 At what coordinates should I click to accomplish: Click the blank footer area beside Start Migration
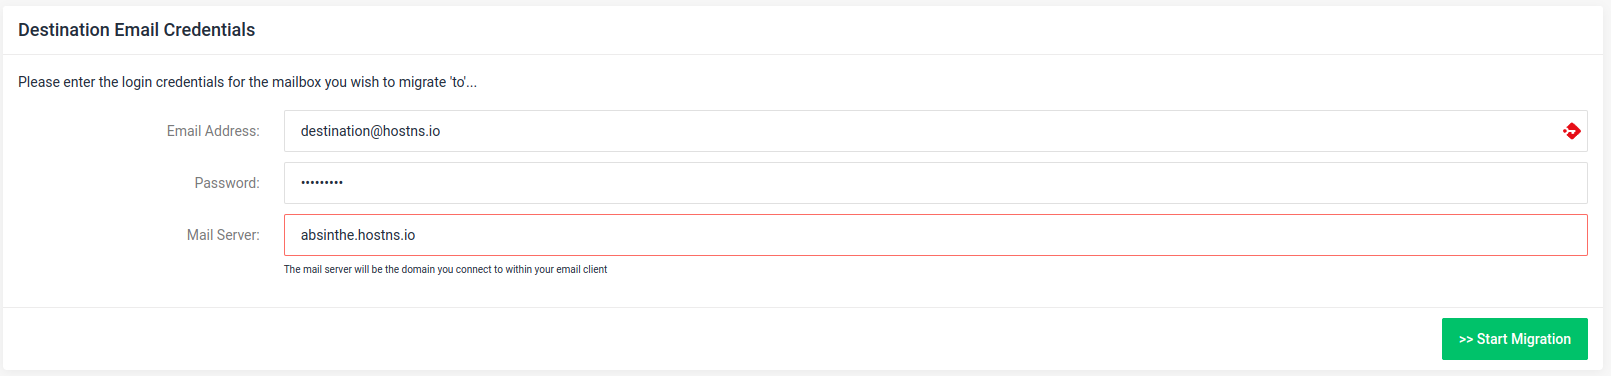(720, 339)
